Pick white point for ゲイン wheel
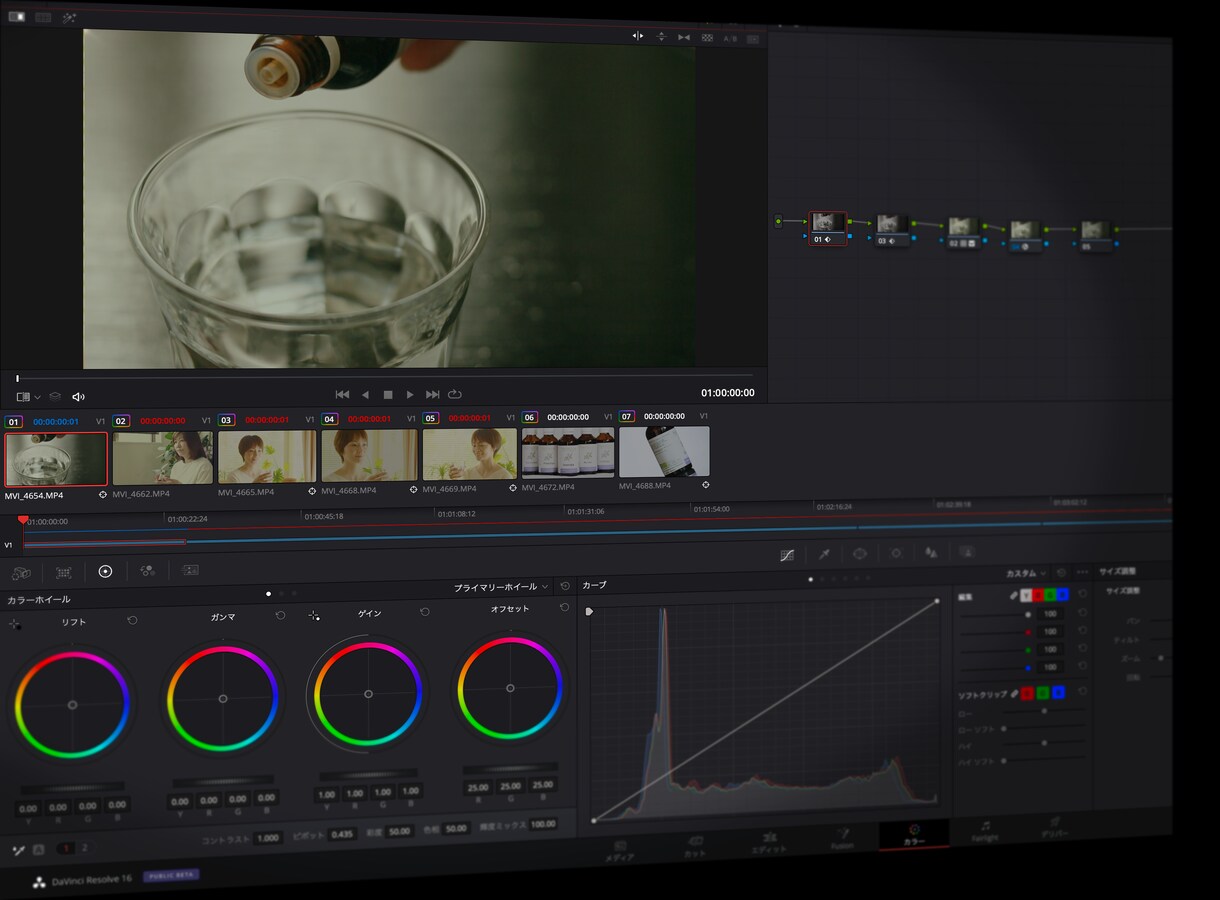Viewport: 1220px width, 900px height. click(x=314, y=616)
